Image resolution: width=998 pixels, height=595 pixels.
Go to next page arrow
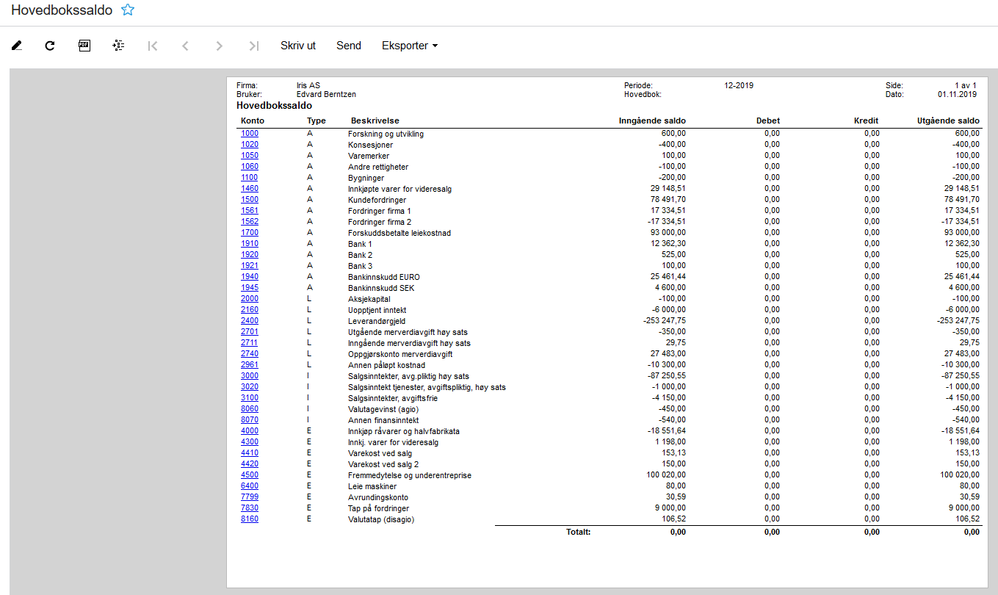219,46
